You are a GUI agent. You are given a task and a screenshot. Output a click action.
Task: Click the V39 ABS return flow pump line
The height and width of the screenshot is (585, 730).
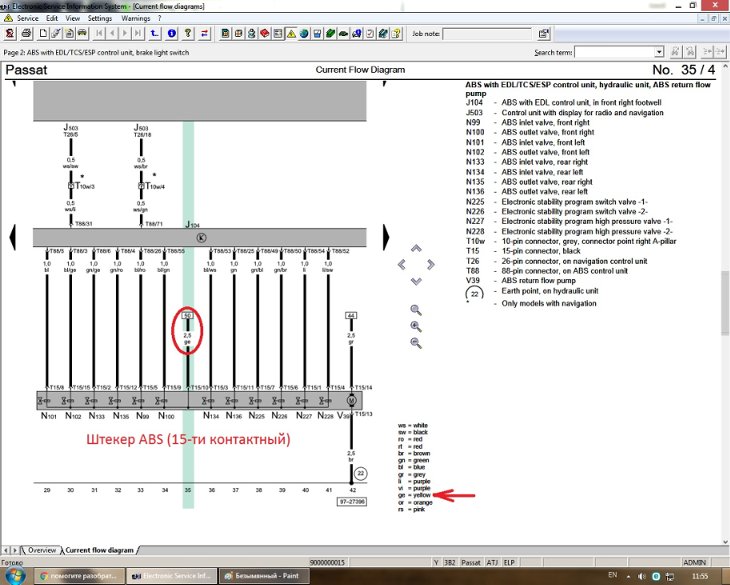tap(520, 281)
